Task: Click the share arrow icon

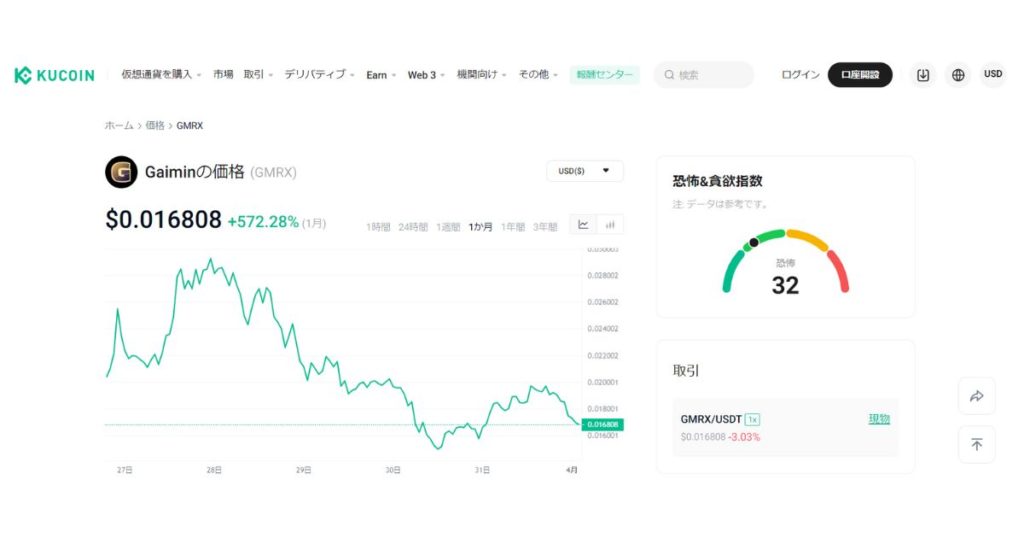Action: tap(976, 396)
